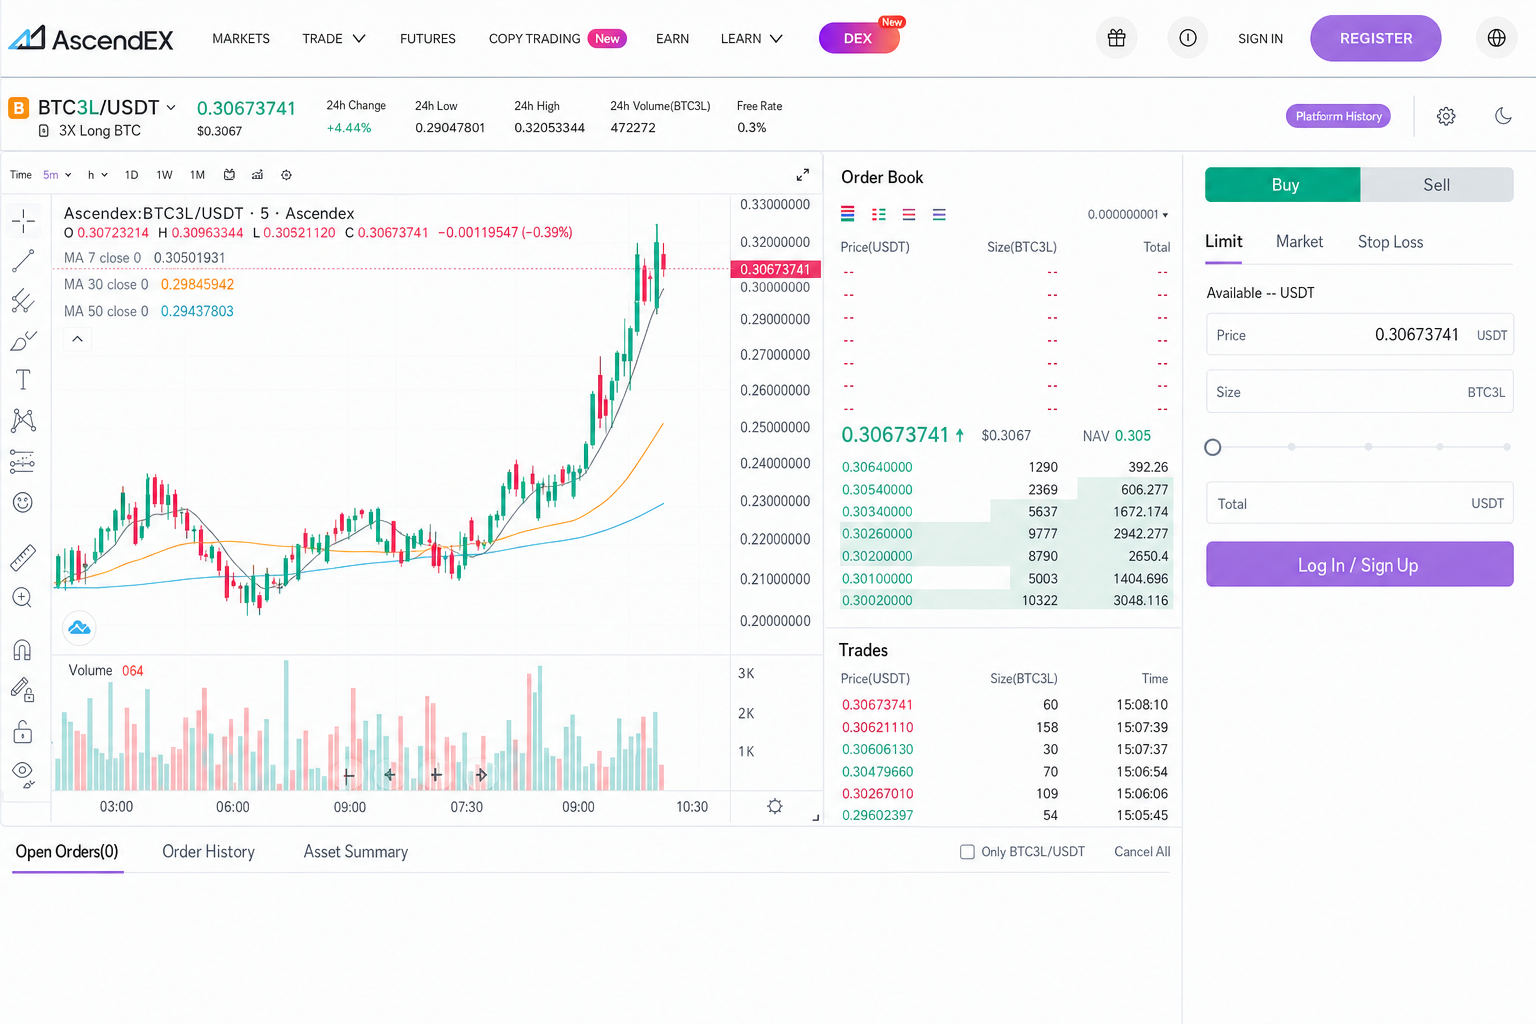Expand chart to fullscreen

802,175
